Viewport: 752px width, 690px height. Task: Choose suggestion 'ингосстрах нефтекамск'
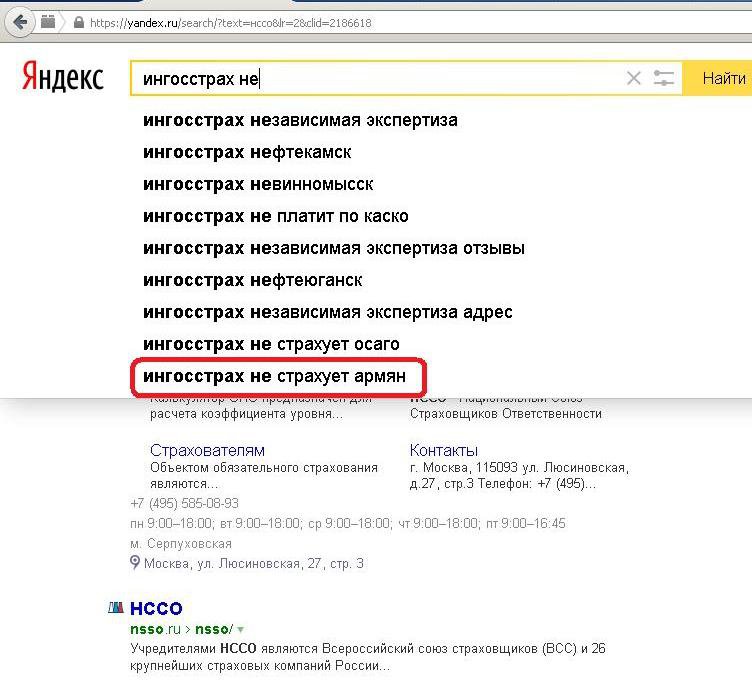coord(247,152)
